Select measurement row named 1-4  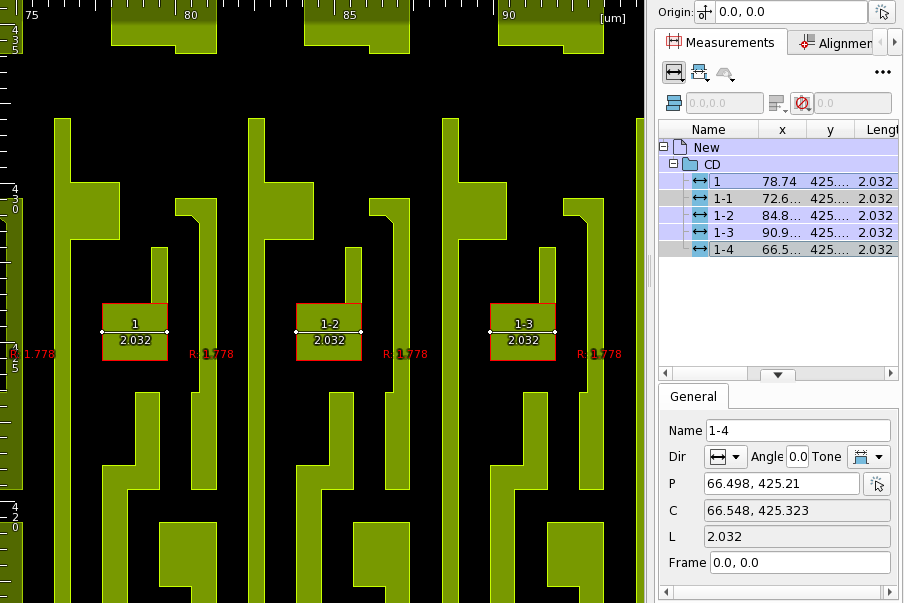778,249
